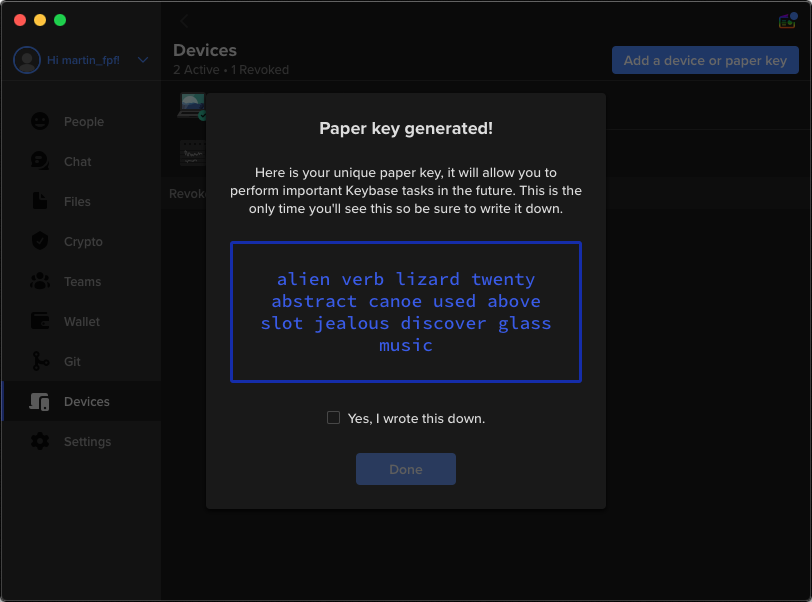
Task: Click the 'Hi martin_fpf!' username text
Action: click(83, 60)
